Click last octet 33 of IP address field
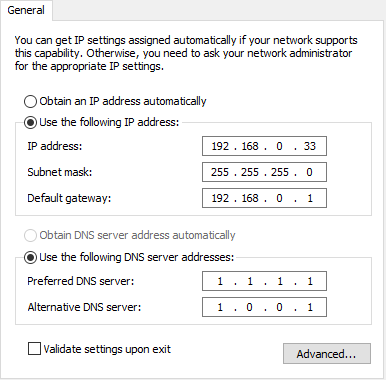 tap(309, 146)
